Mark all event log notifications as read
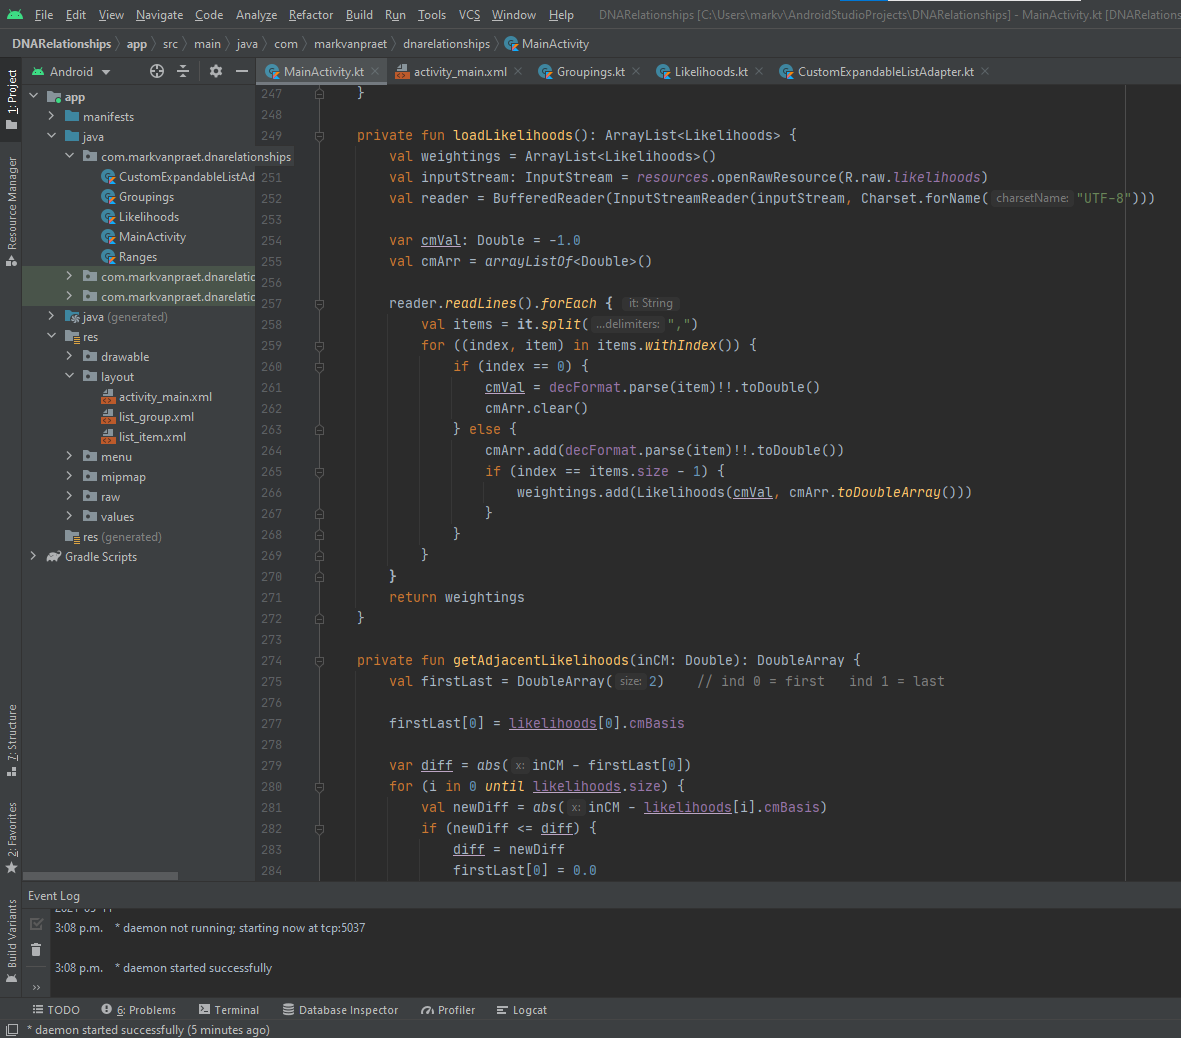The image size is (1181, 1038). click(36, 924)
